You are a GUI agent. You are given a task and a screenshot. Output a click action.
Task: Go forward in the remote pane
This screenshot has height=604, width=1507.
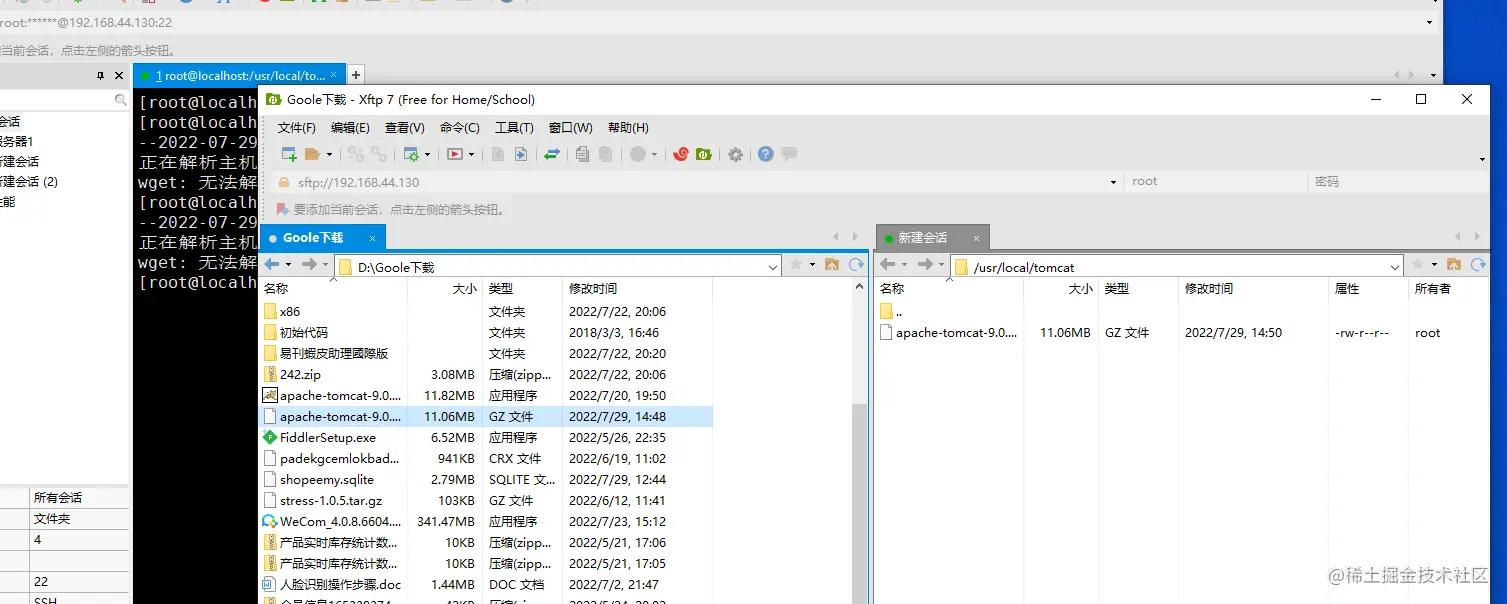(925, 265)
